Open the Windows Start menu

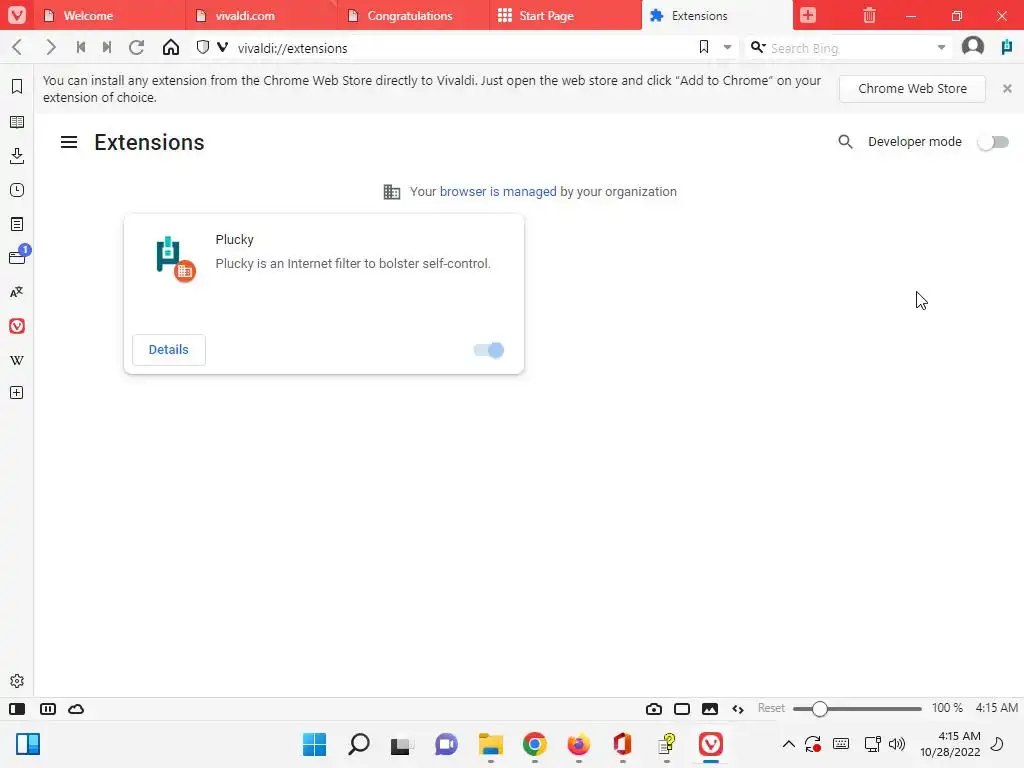point(314,744)
